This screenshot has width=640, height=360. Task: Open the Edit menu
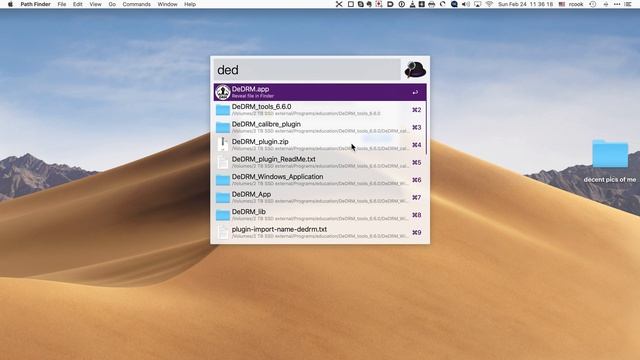pos(78,4)
